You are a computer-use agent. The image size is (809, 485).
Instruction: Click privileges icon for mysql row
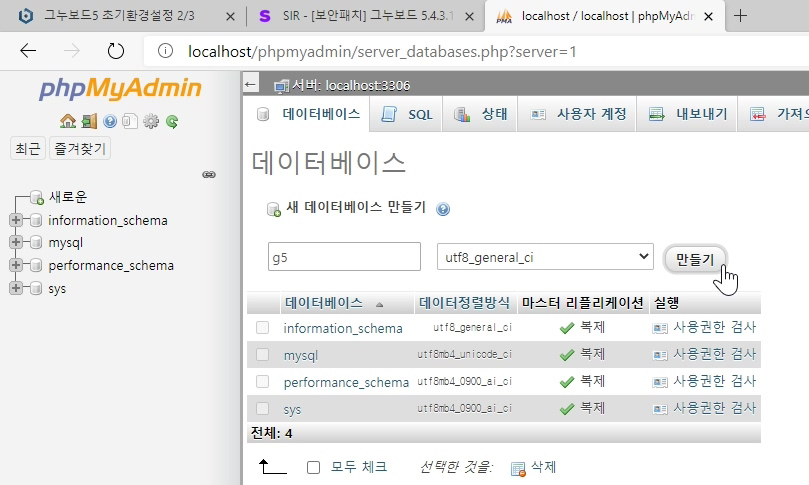(x=660, y=355)
